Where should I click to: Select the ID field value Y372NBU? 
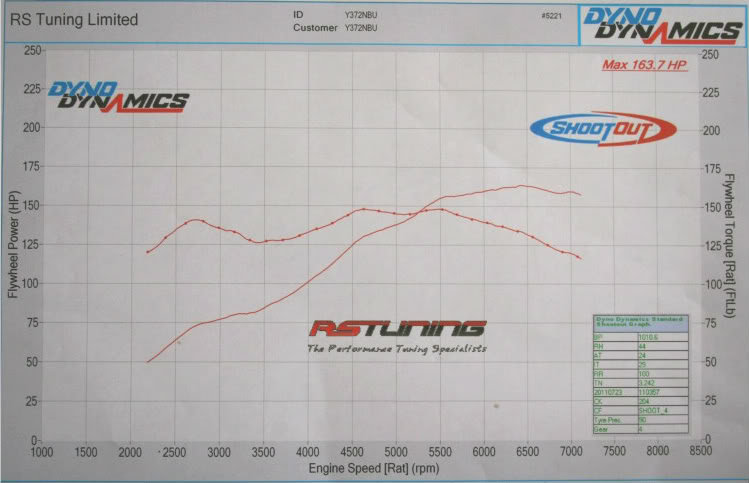363,15
